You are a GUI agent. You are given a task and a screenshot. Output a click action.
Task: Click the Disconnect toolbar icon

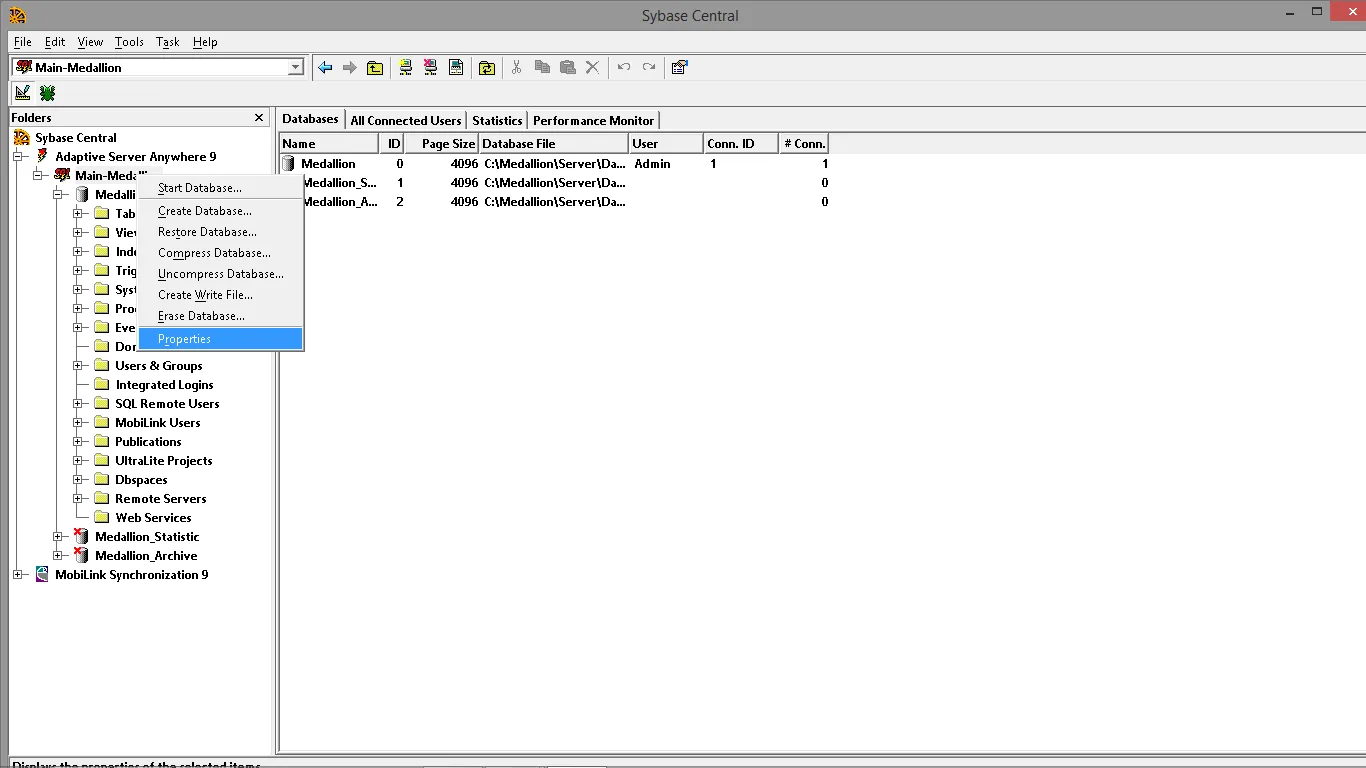(430, 68)
